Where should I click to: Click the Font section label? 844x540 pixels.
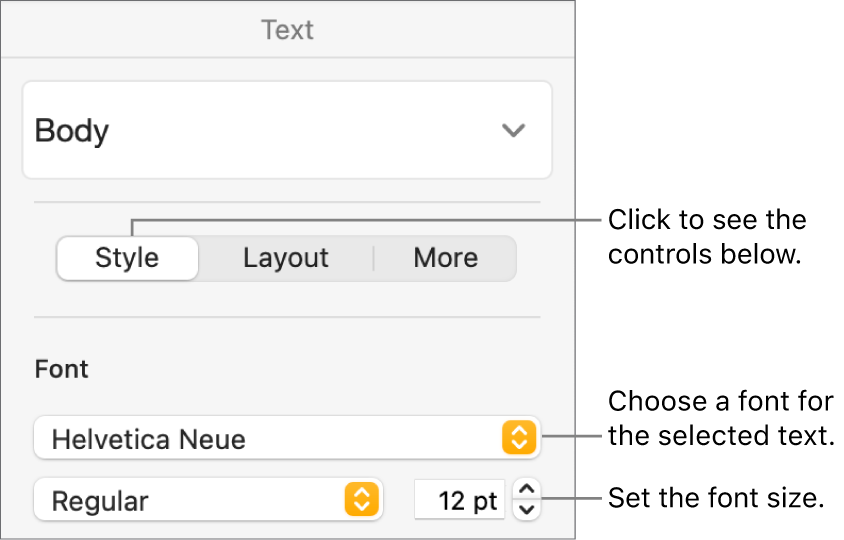62,369
